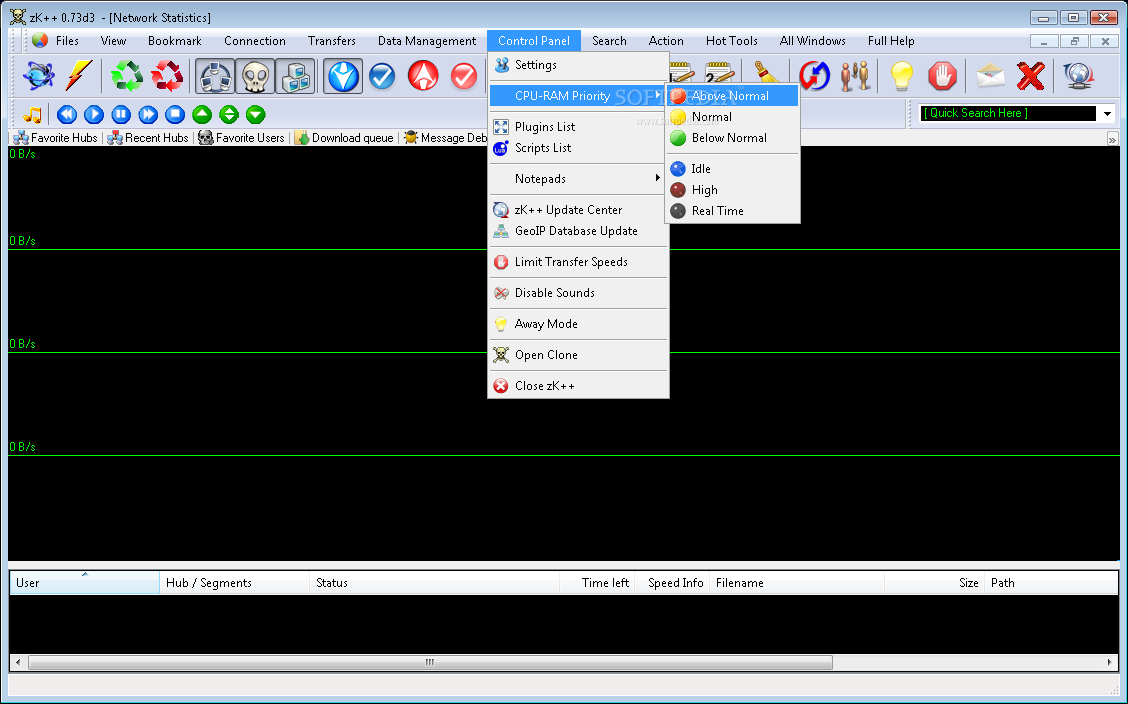This screenshot has height=704, width=1128.
Task: Open Plugins List from the menu
Action: [578, 127]
